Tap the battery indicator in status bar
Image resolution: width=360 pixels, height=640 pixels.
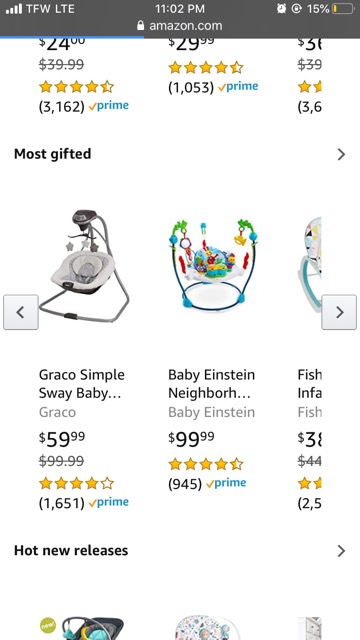coord(342,9)
